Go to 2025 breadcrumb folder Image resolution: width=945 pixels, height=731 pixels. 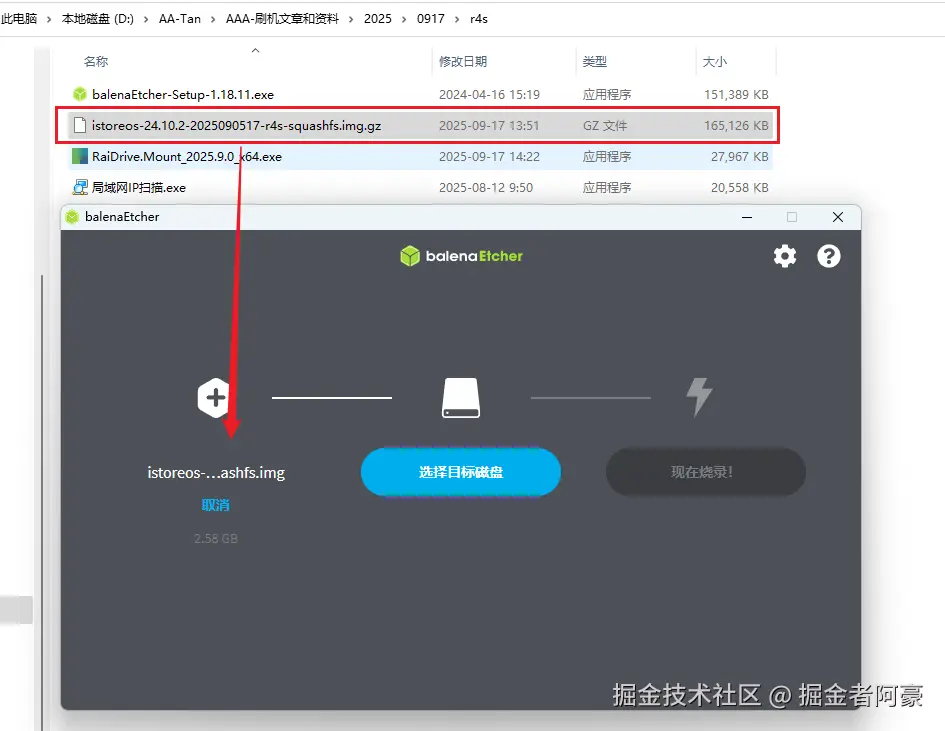click(378, 19)
